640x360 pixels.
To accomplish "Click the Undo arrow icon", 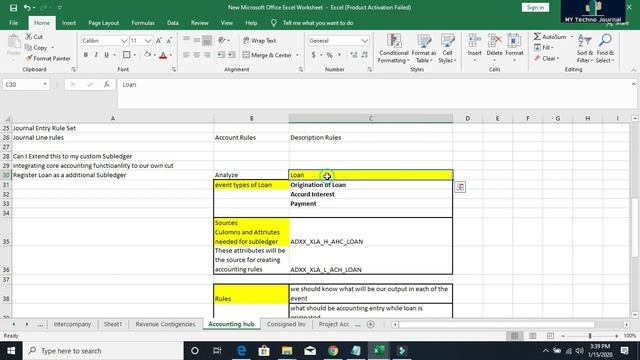I will (27, 7).
